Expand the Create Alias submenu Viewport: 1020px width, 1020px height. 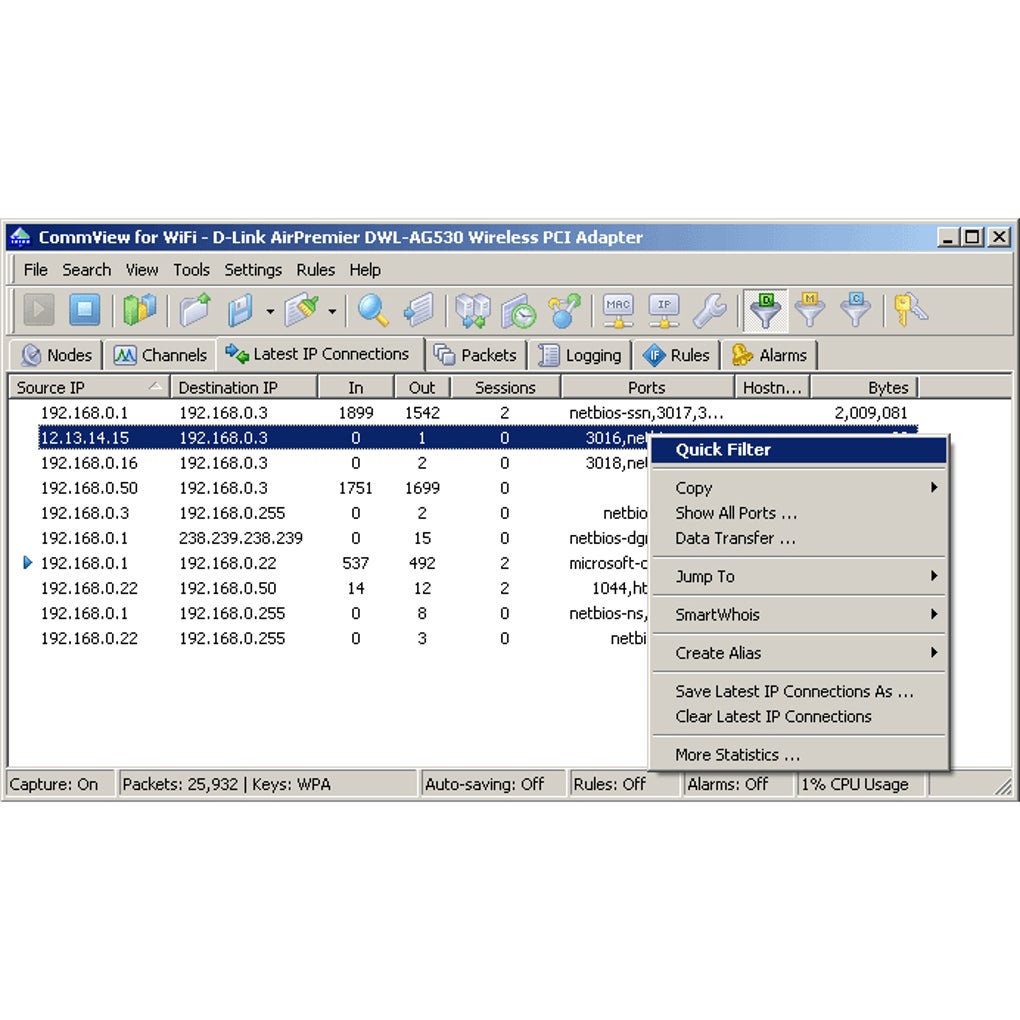point(799,653)
